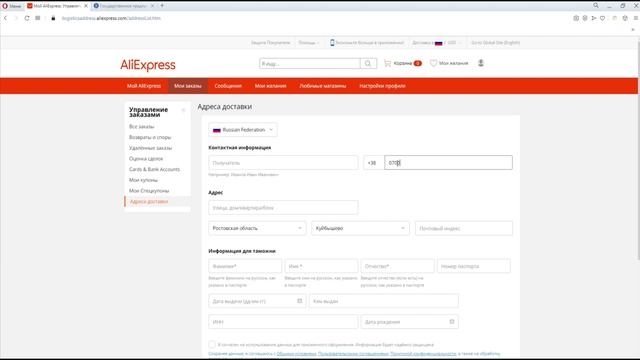Open the birth date calendar icon

coord(452,322)
